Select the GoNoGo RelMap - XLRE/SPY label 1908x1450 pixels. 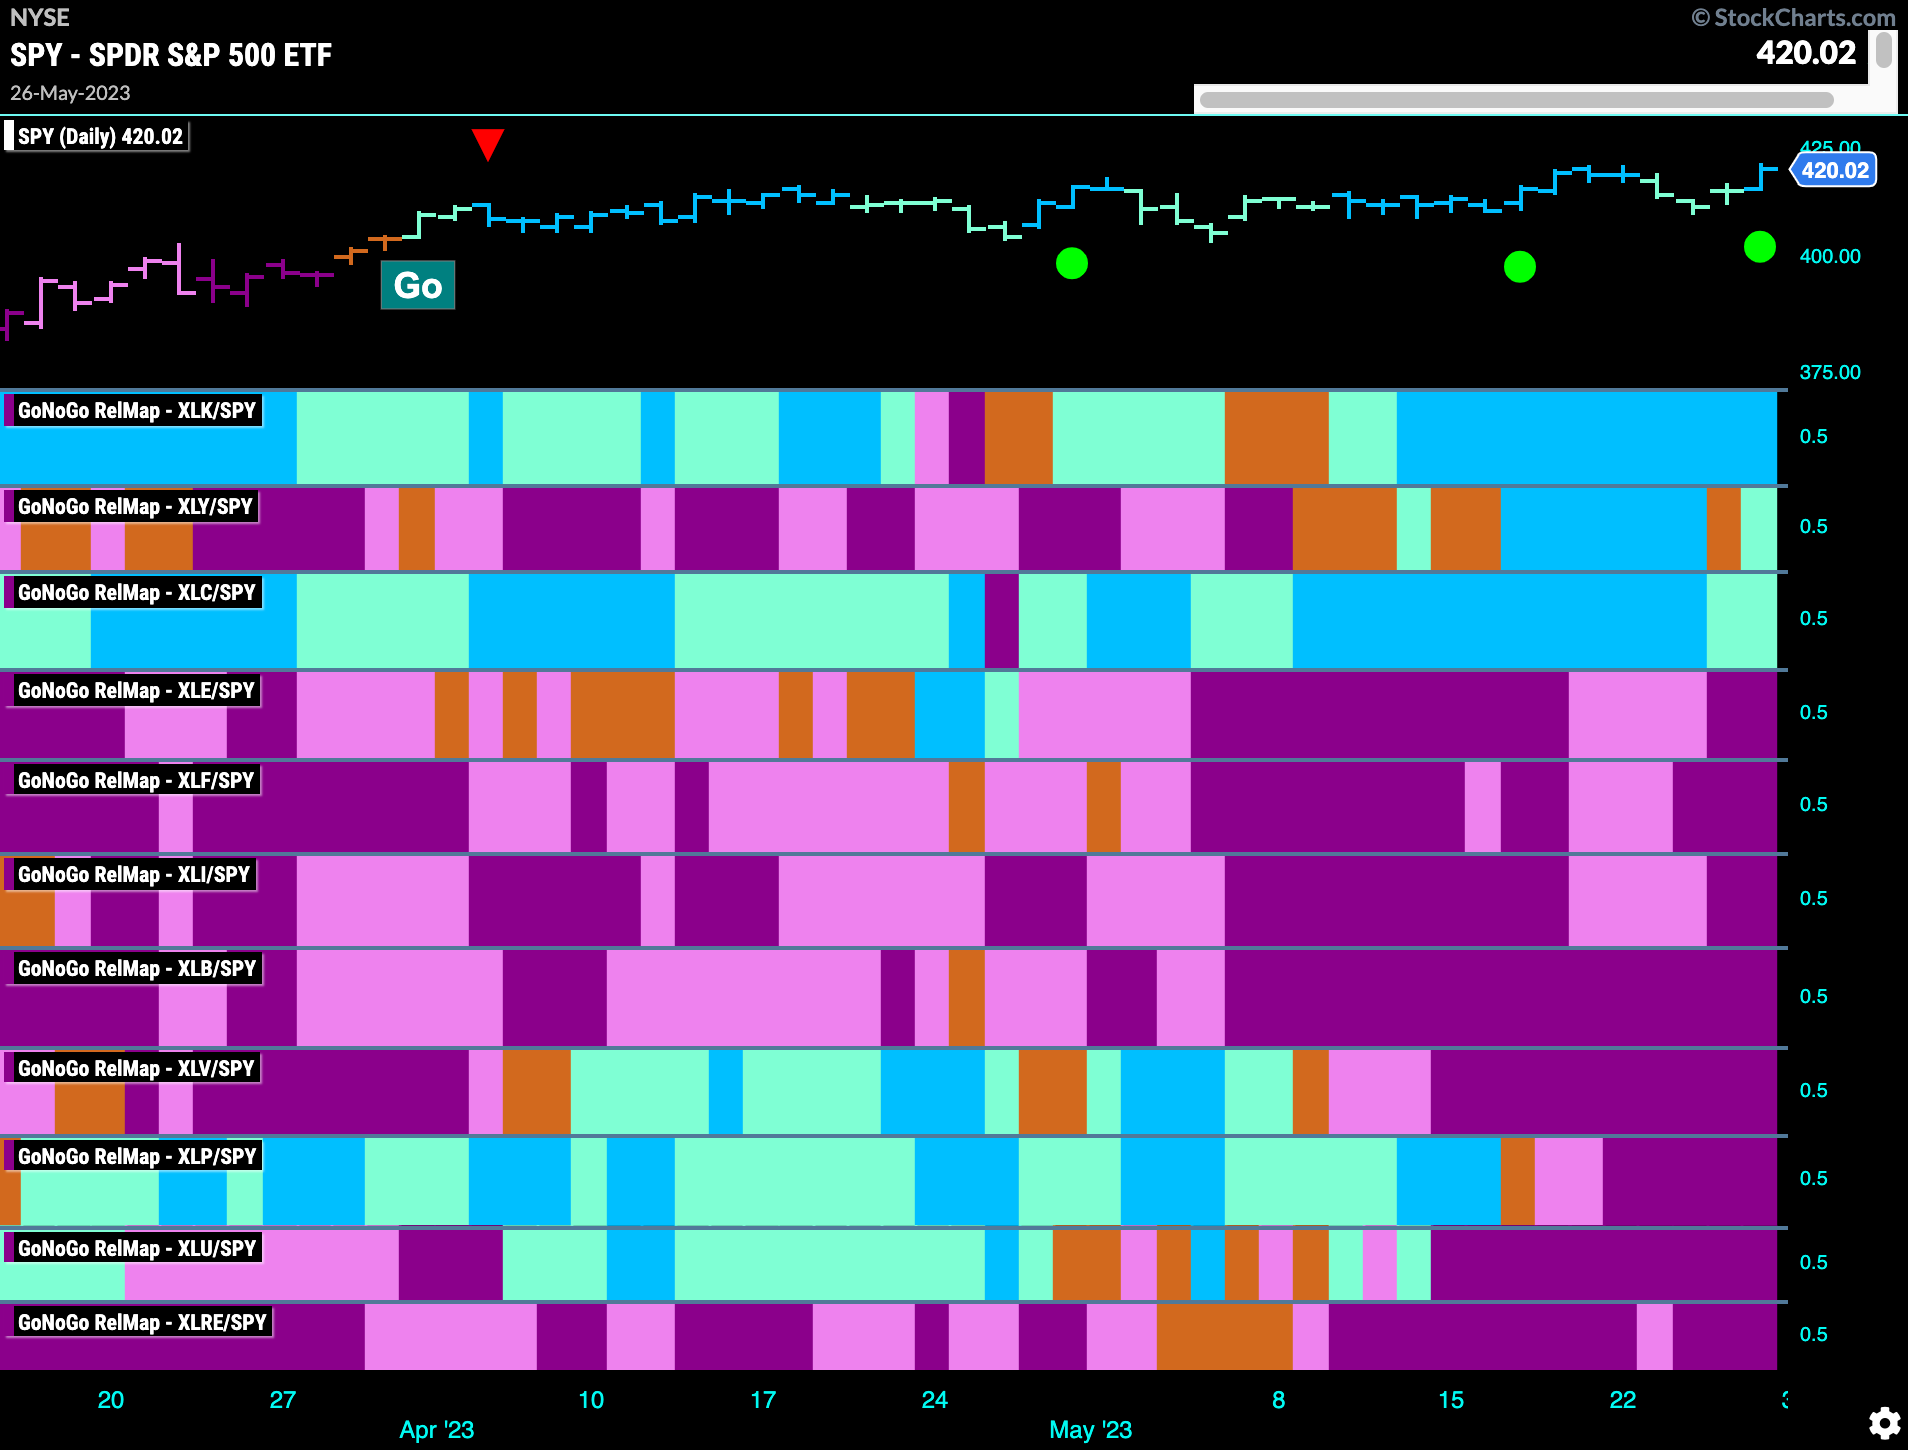[139, 1322]
